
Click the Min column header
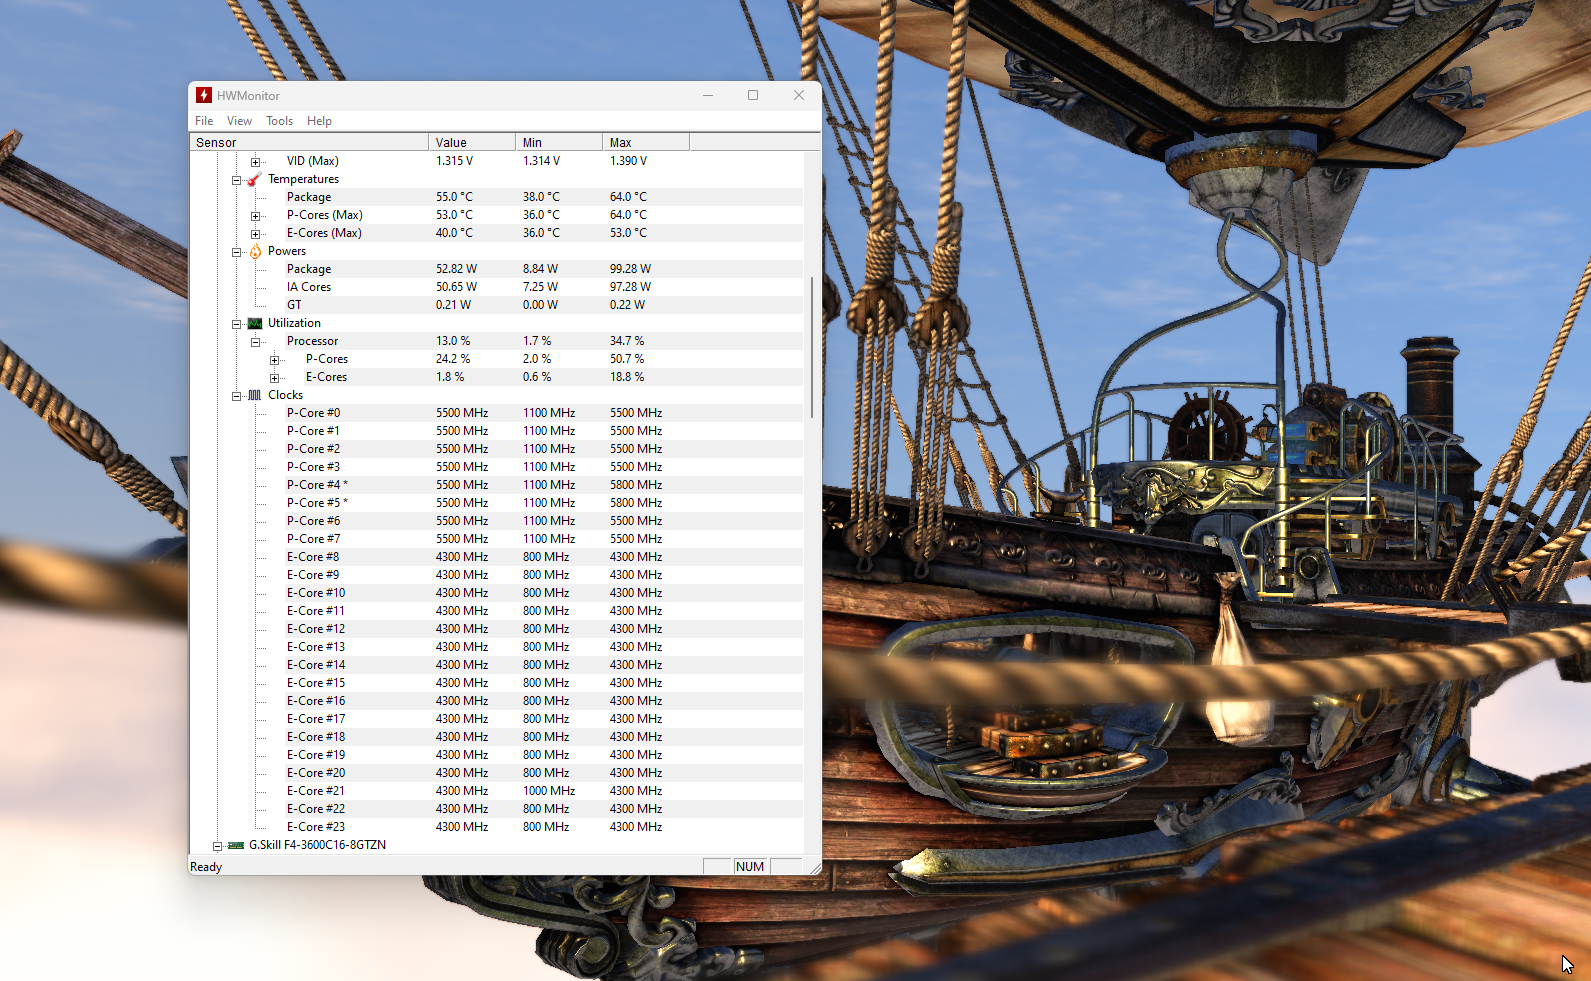pyautogui.click(x=559, y=142)
